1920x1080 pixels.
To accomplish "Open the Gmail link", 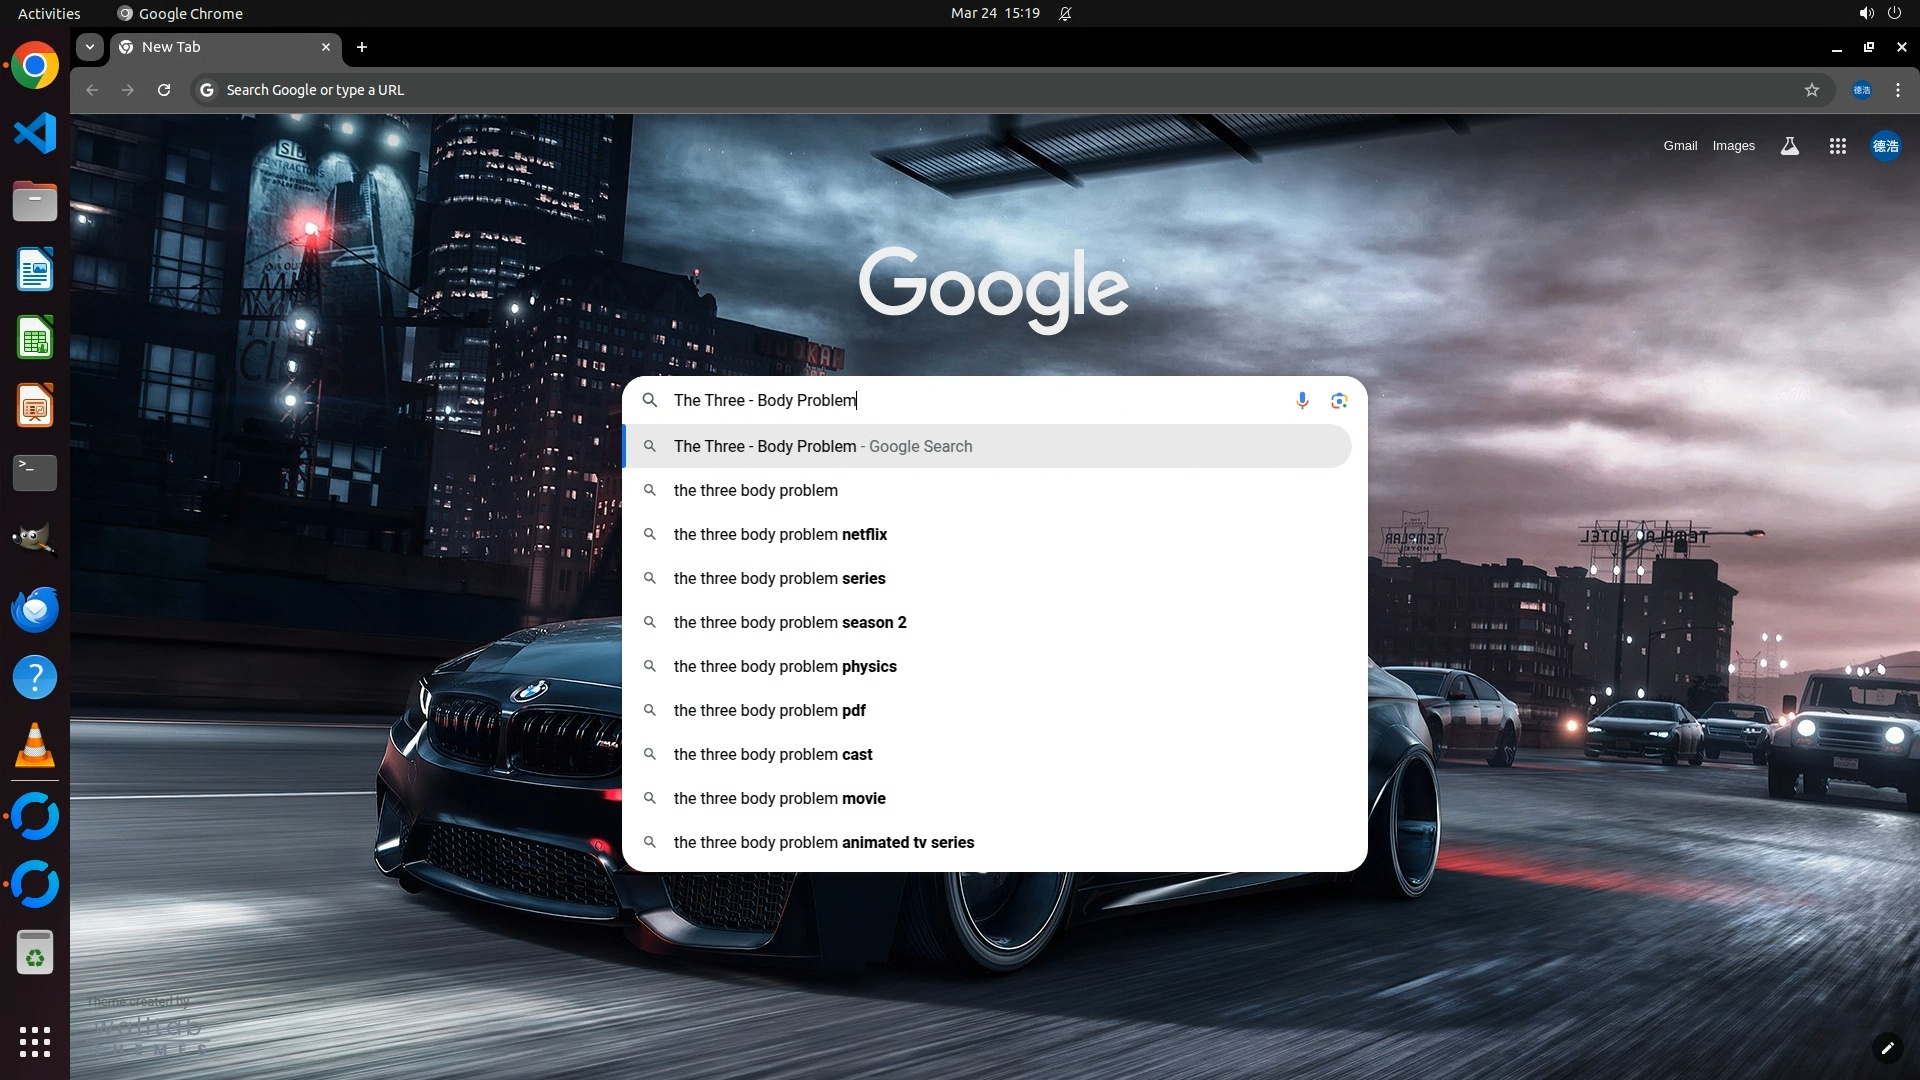I will click(x=1680, y=146).
